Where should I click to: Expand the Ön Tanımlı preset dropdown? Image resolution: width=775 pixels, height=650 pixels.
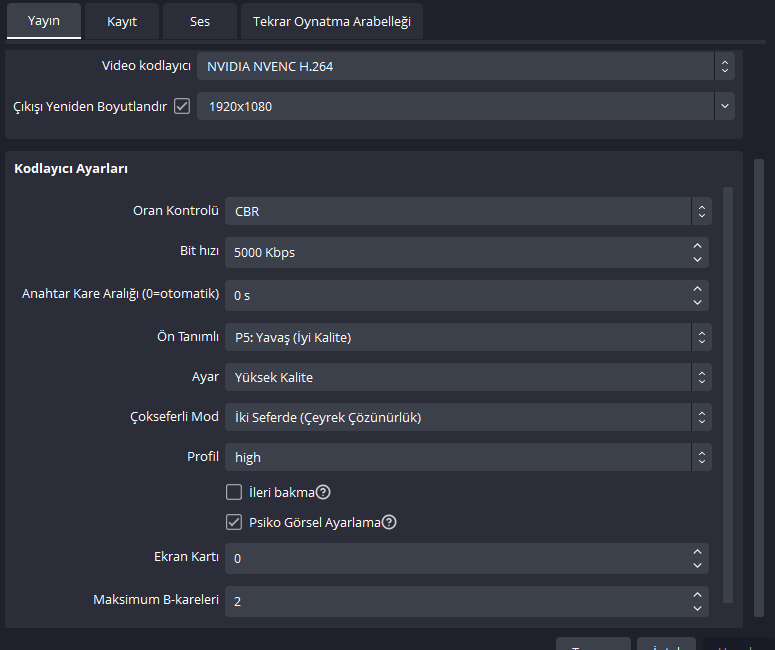click(x=468, y=337)
